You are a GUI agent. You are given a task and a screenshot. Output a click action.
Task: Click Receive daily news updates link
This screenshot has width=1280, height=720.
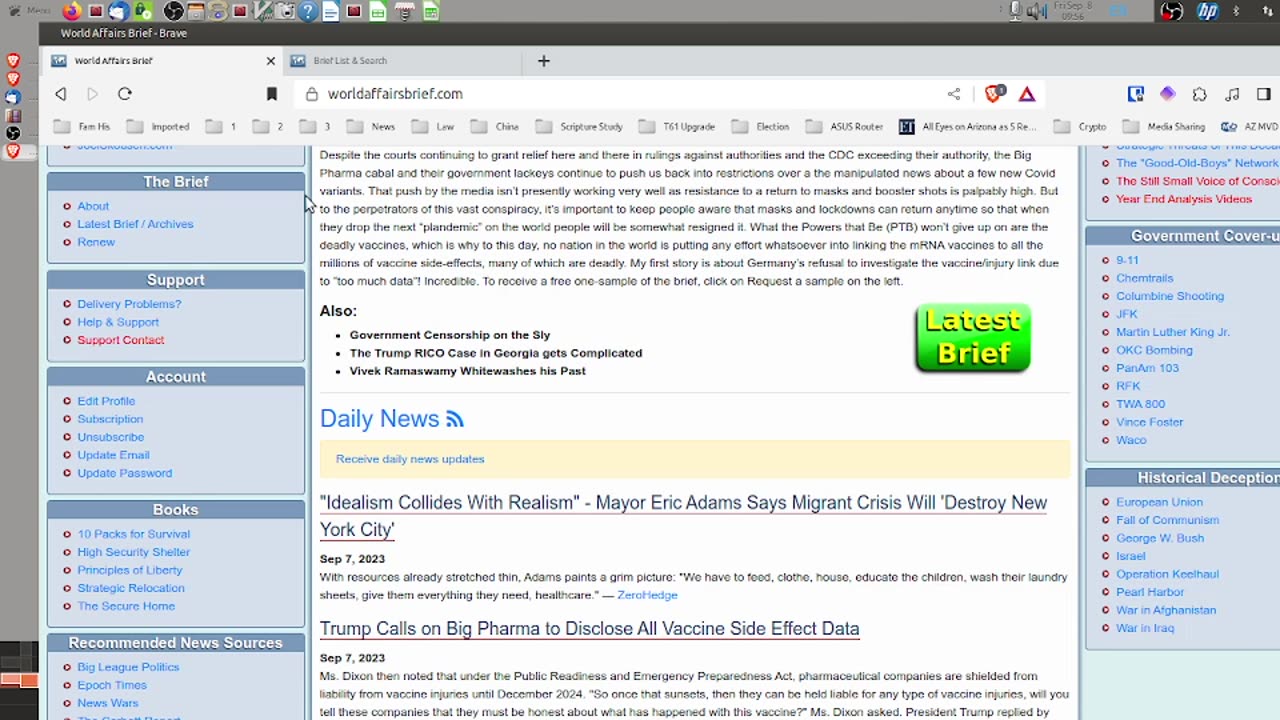click(410, 459)
